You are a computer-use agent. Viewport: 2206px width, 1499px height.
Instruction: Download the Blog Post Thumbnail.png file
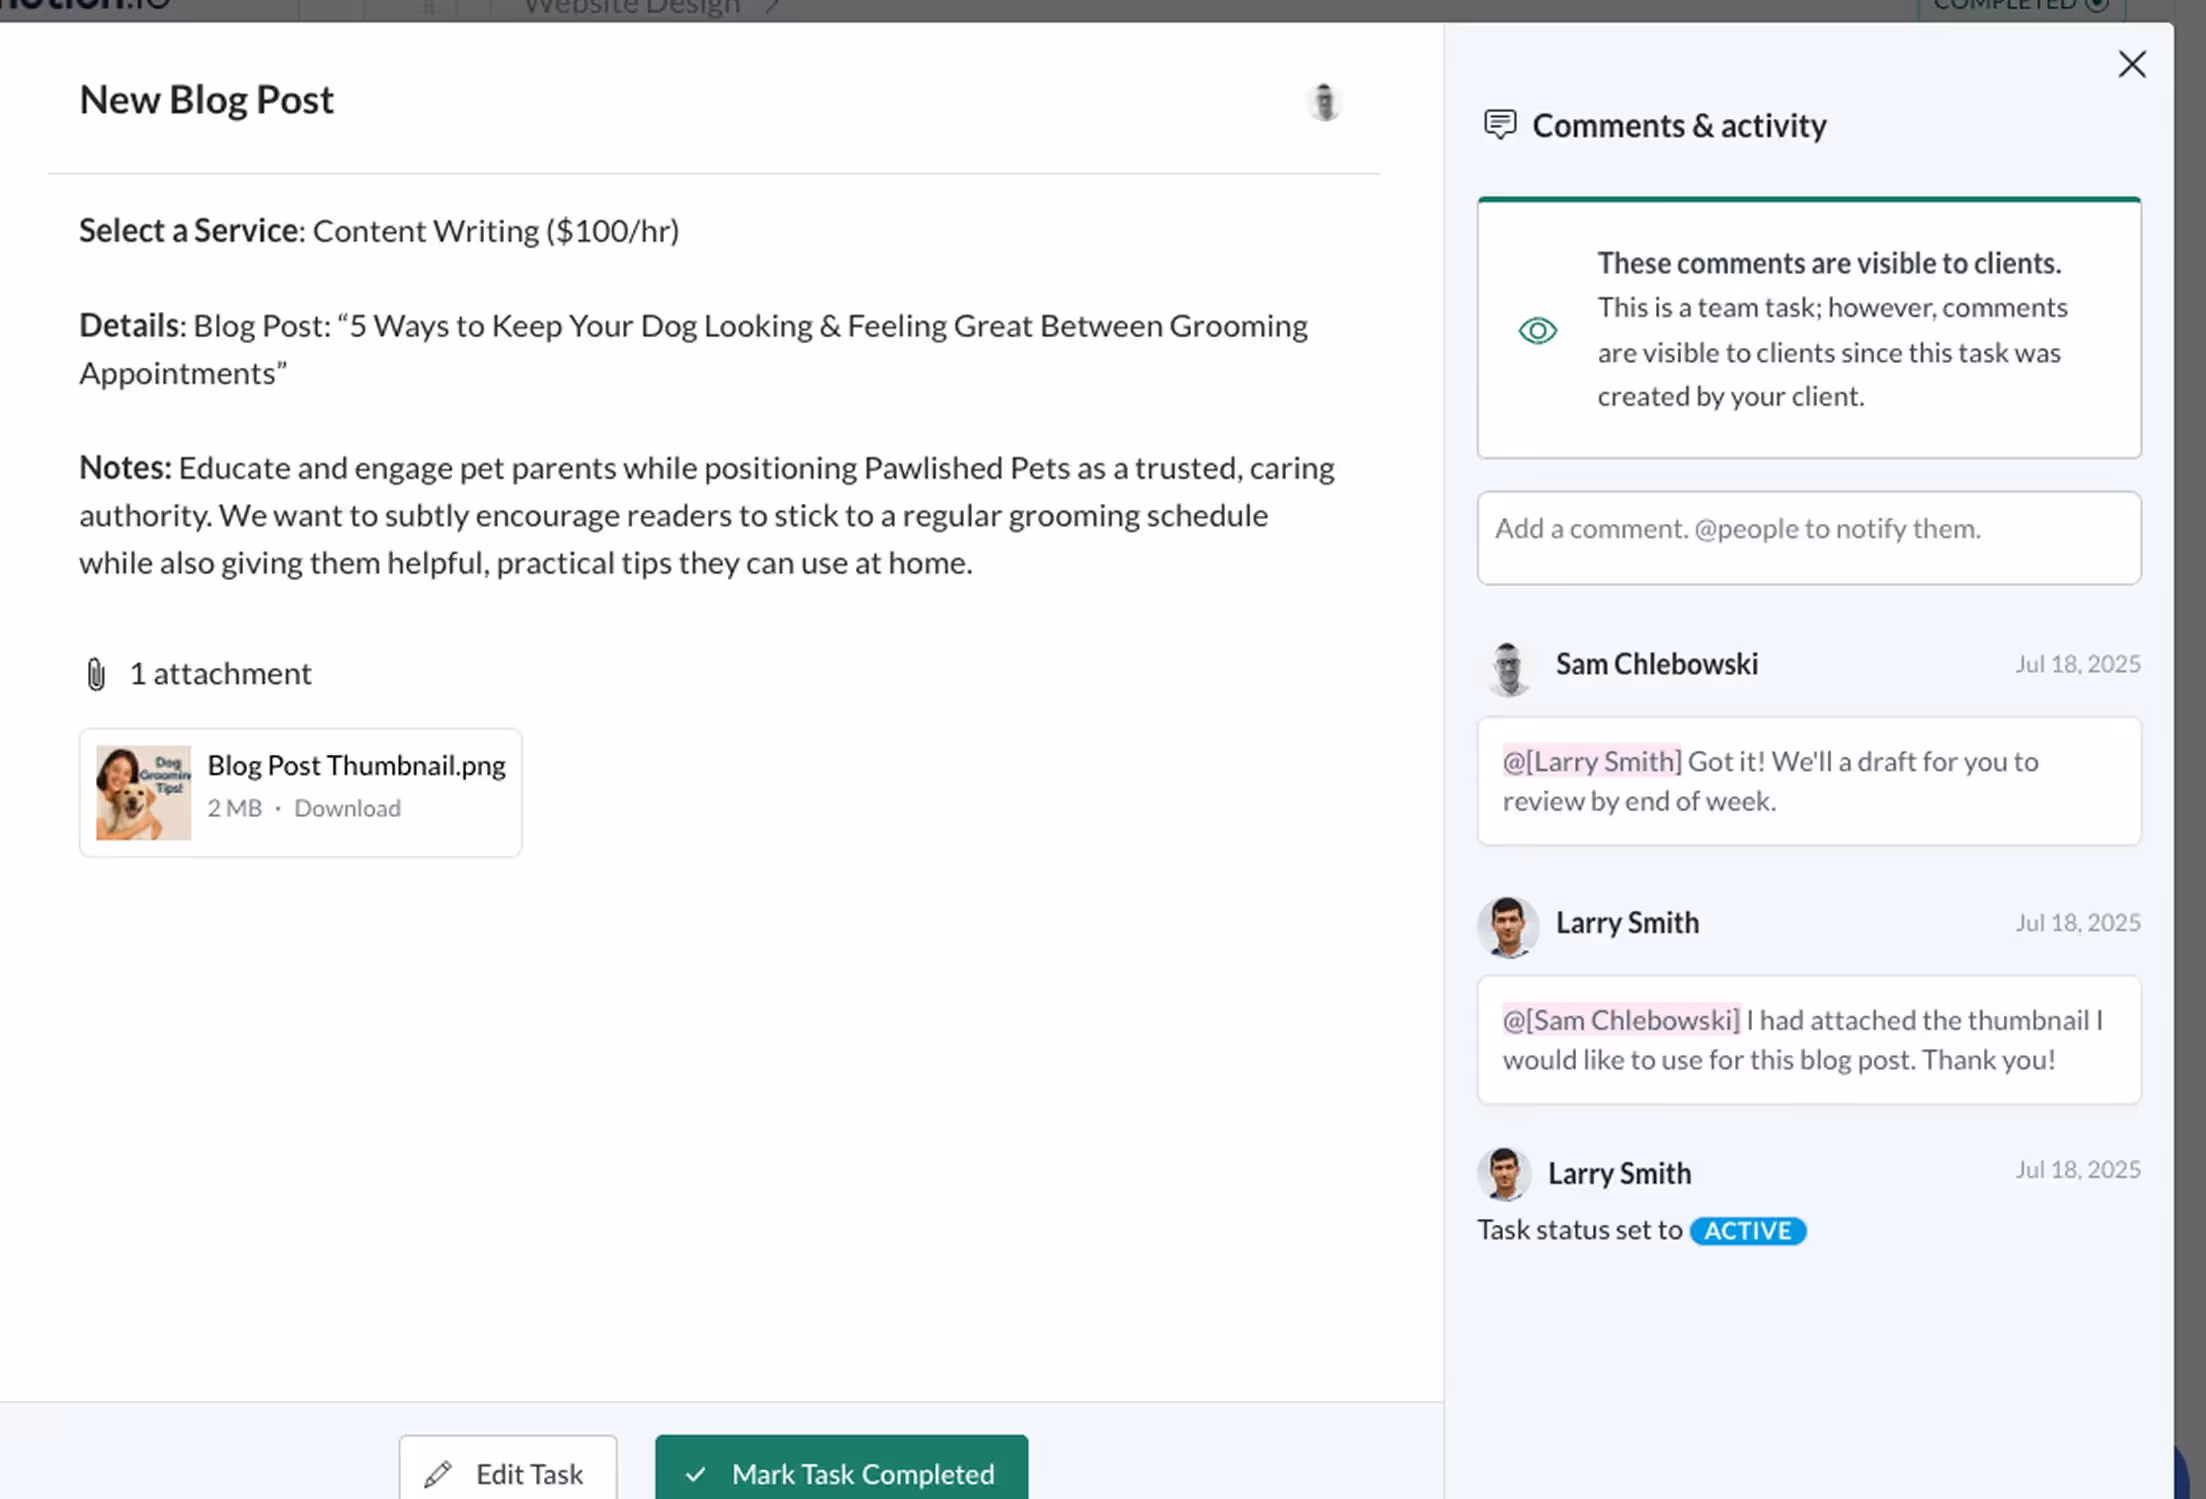click(347, 808)
